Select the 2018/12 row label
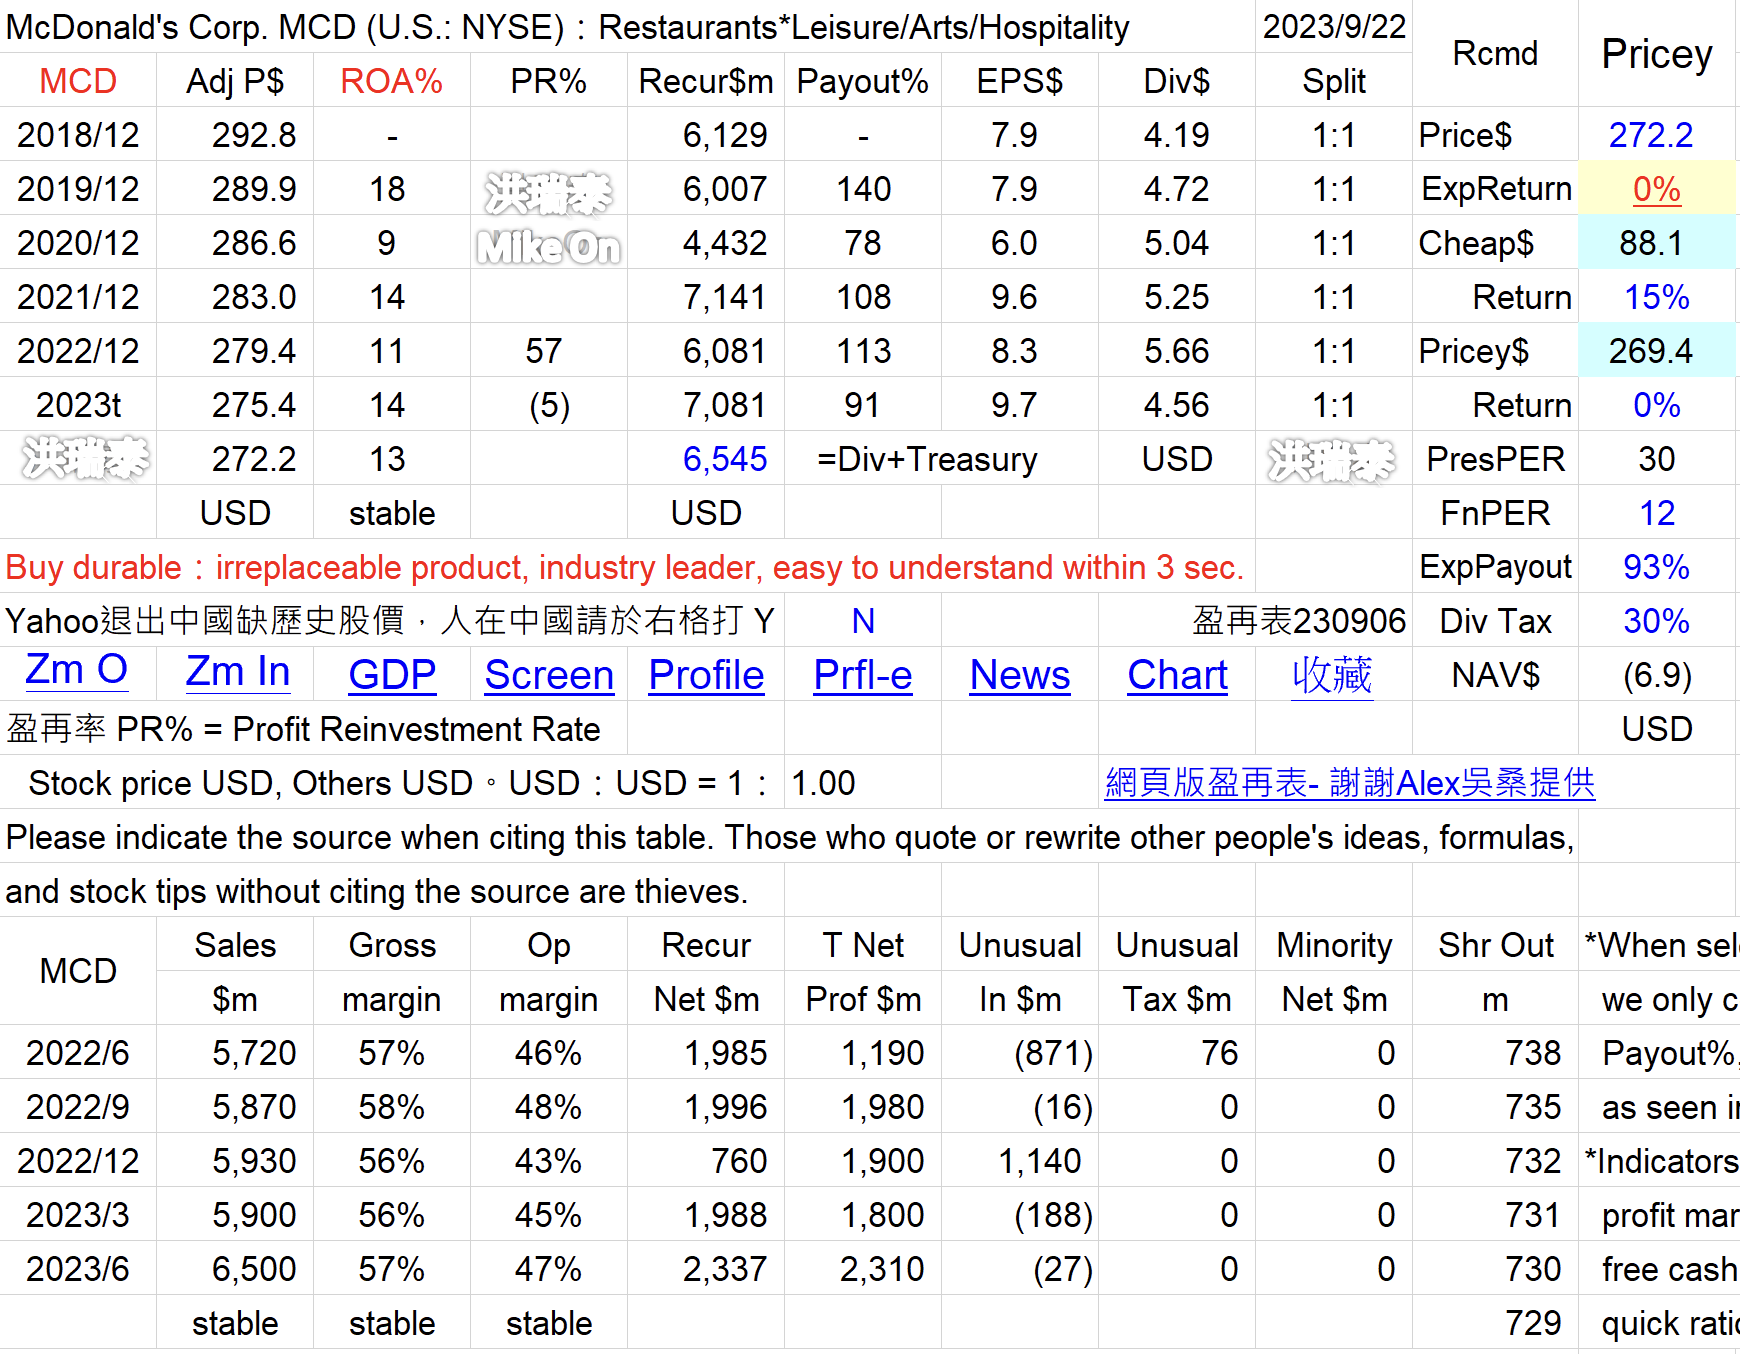The width and height of the screenshot is (1740, 1354). (x=78, y=135)
